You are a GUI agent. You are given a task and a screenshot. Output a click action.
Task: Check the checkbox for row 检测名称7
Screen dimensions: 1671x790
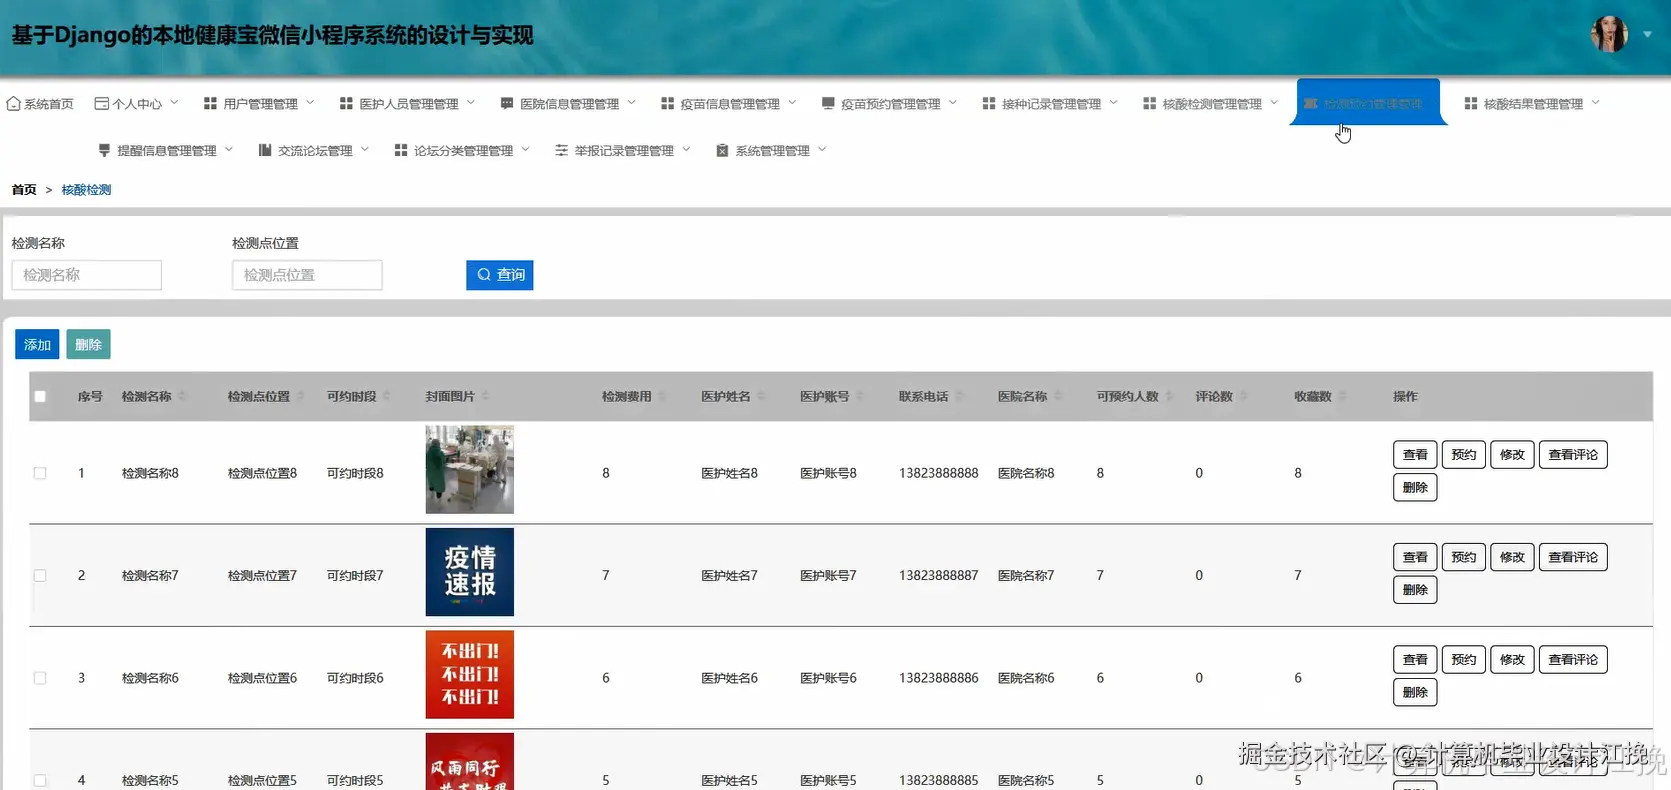coord(40,576)
